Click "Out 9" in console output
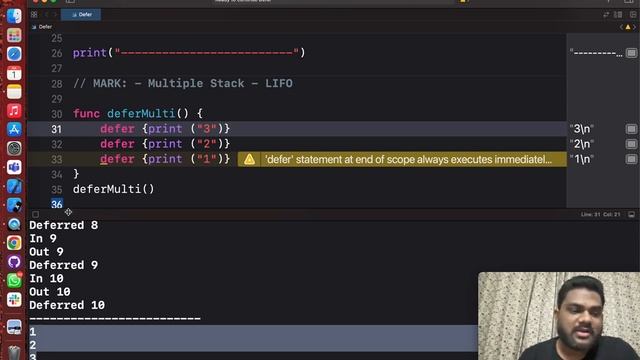 pyautogui.click(x=46, y=252)
